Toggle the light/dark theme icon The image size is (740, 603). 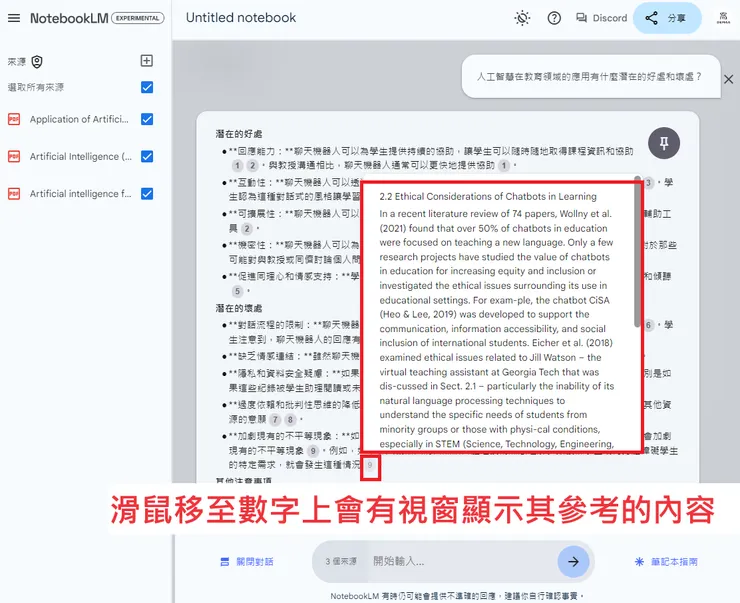click(522, 18)
